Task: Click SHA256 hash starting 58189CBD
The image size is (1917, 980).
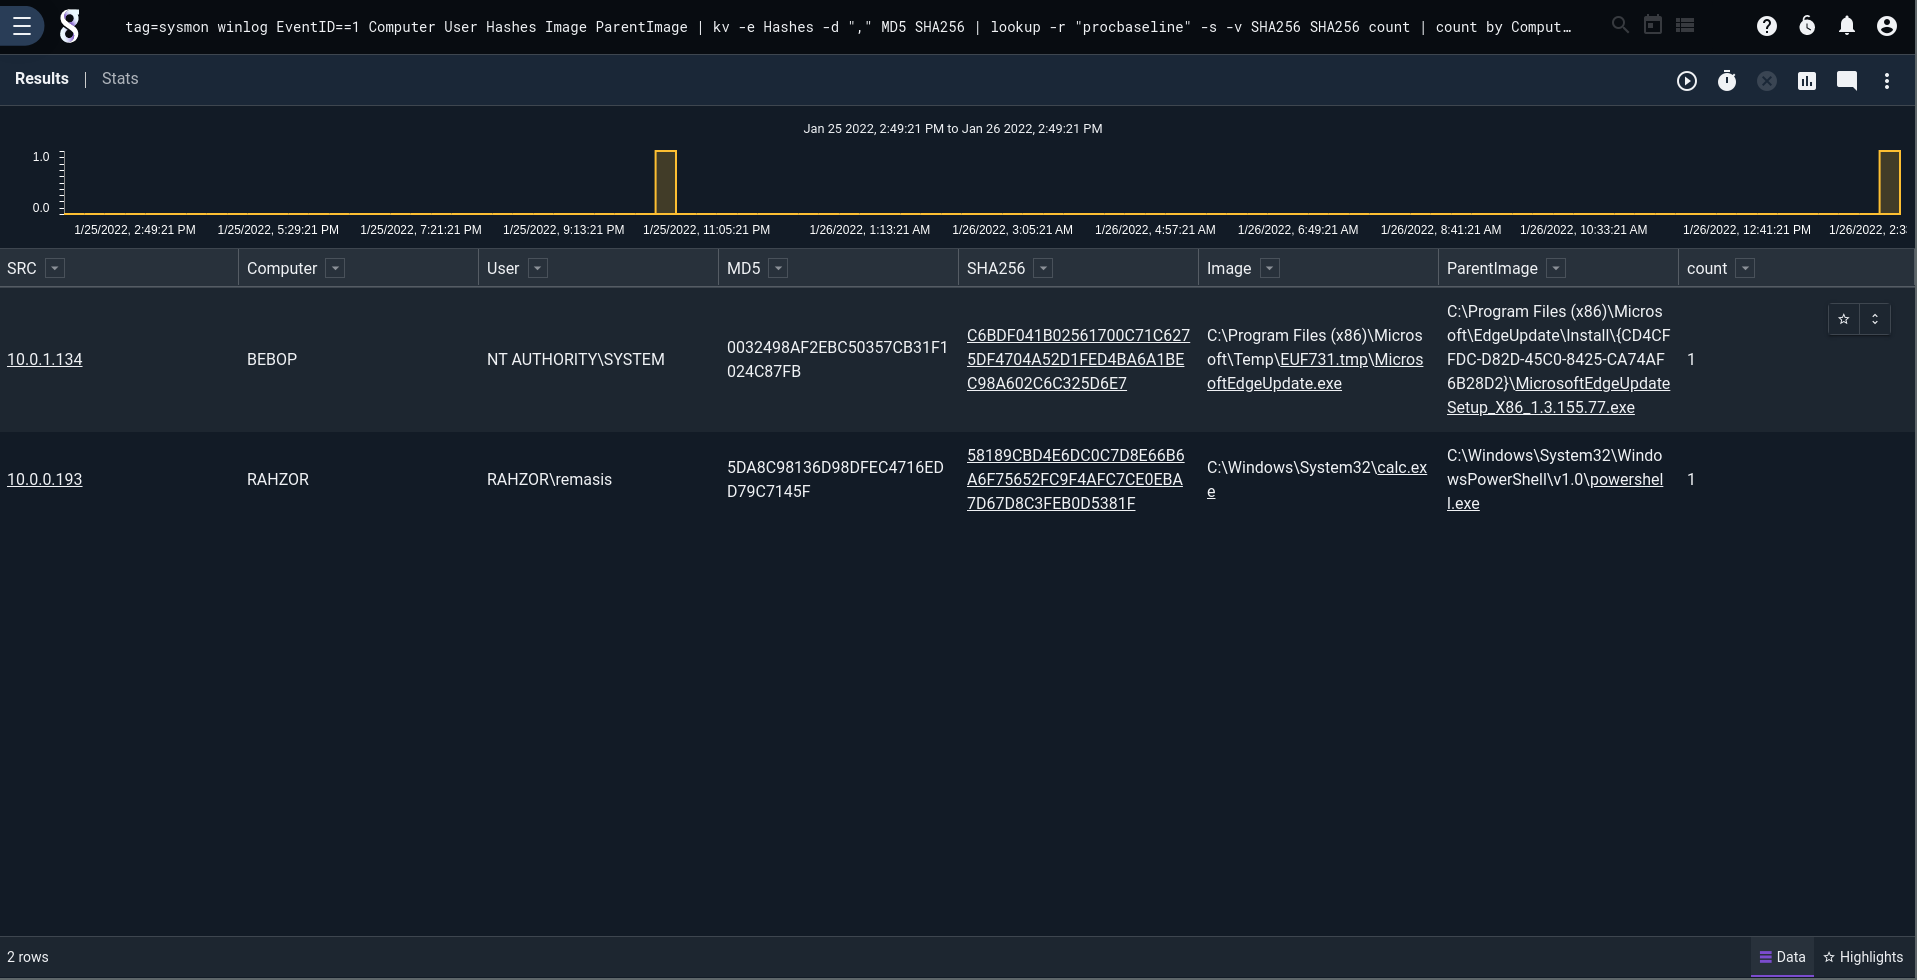Action: [1075, 479]
